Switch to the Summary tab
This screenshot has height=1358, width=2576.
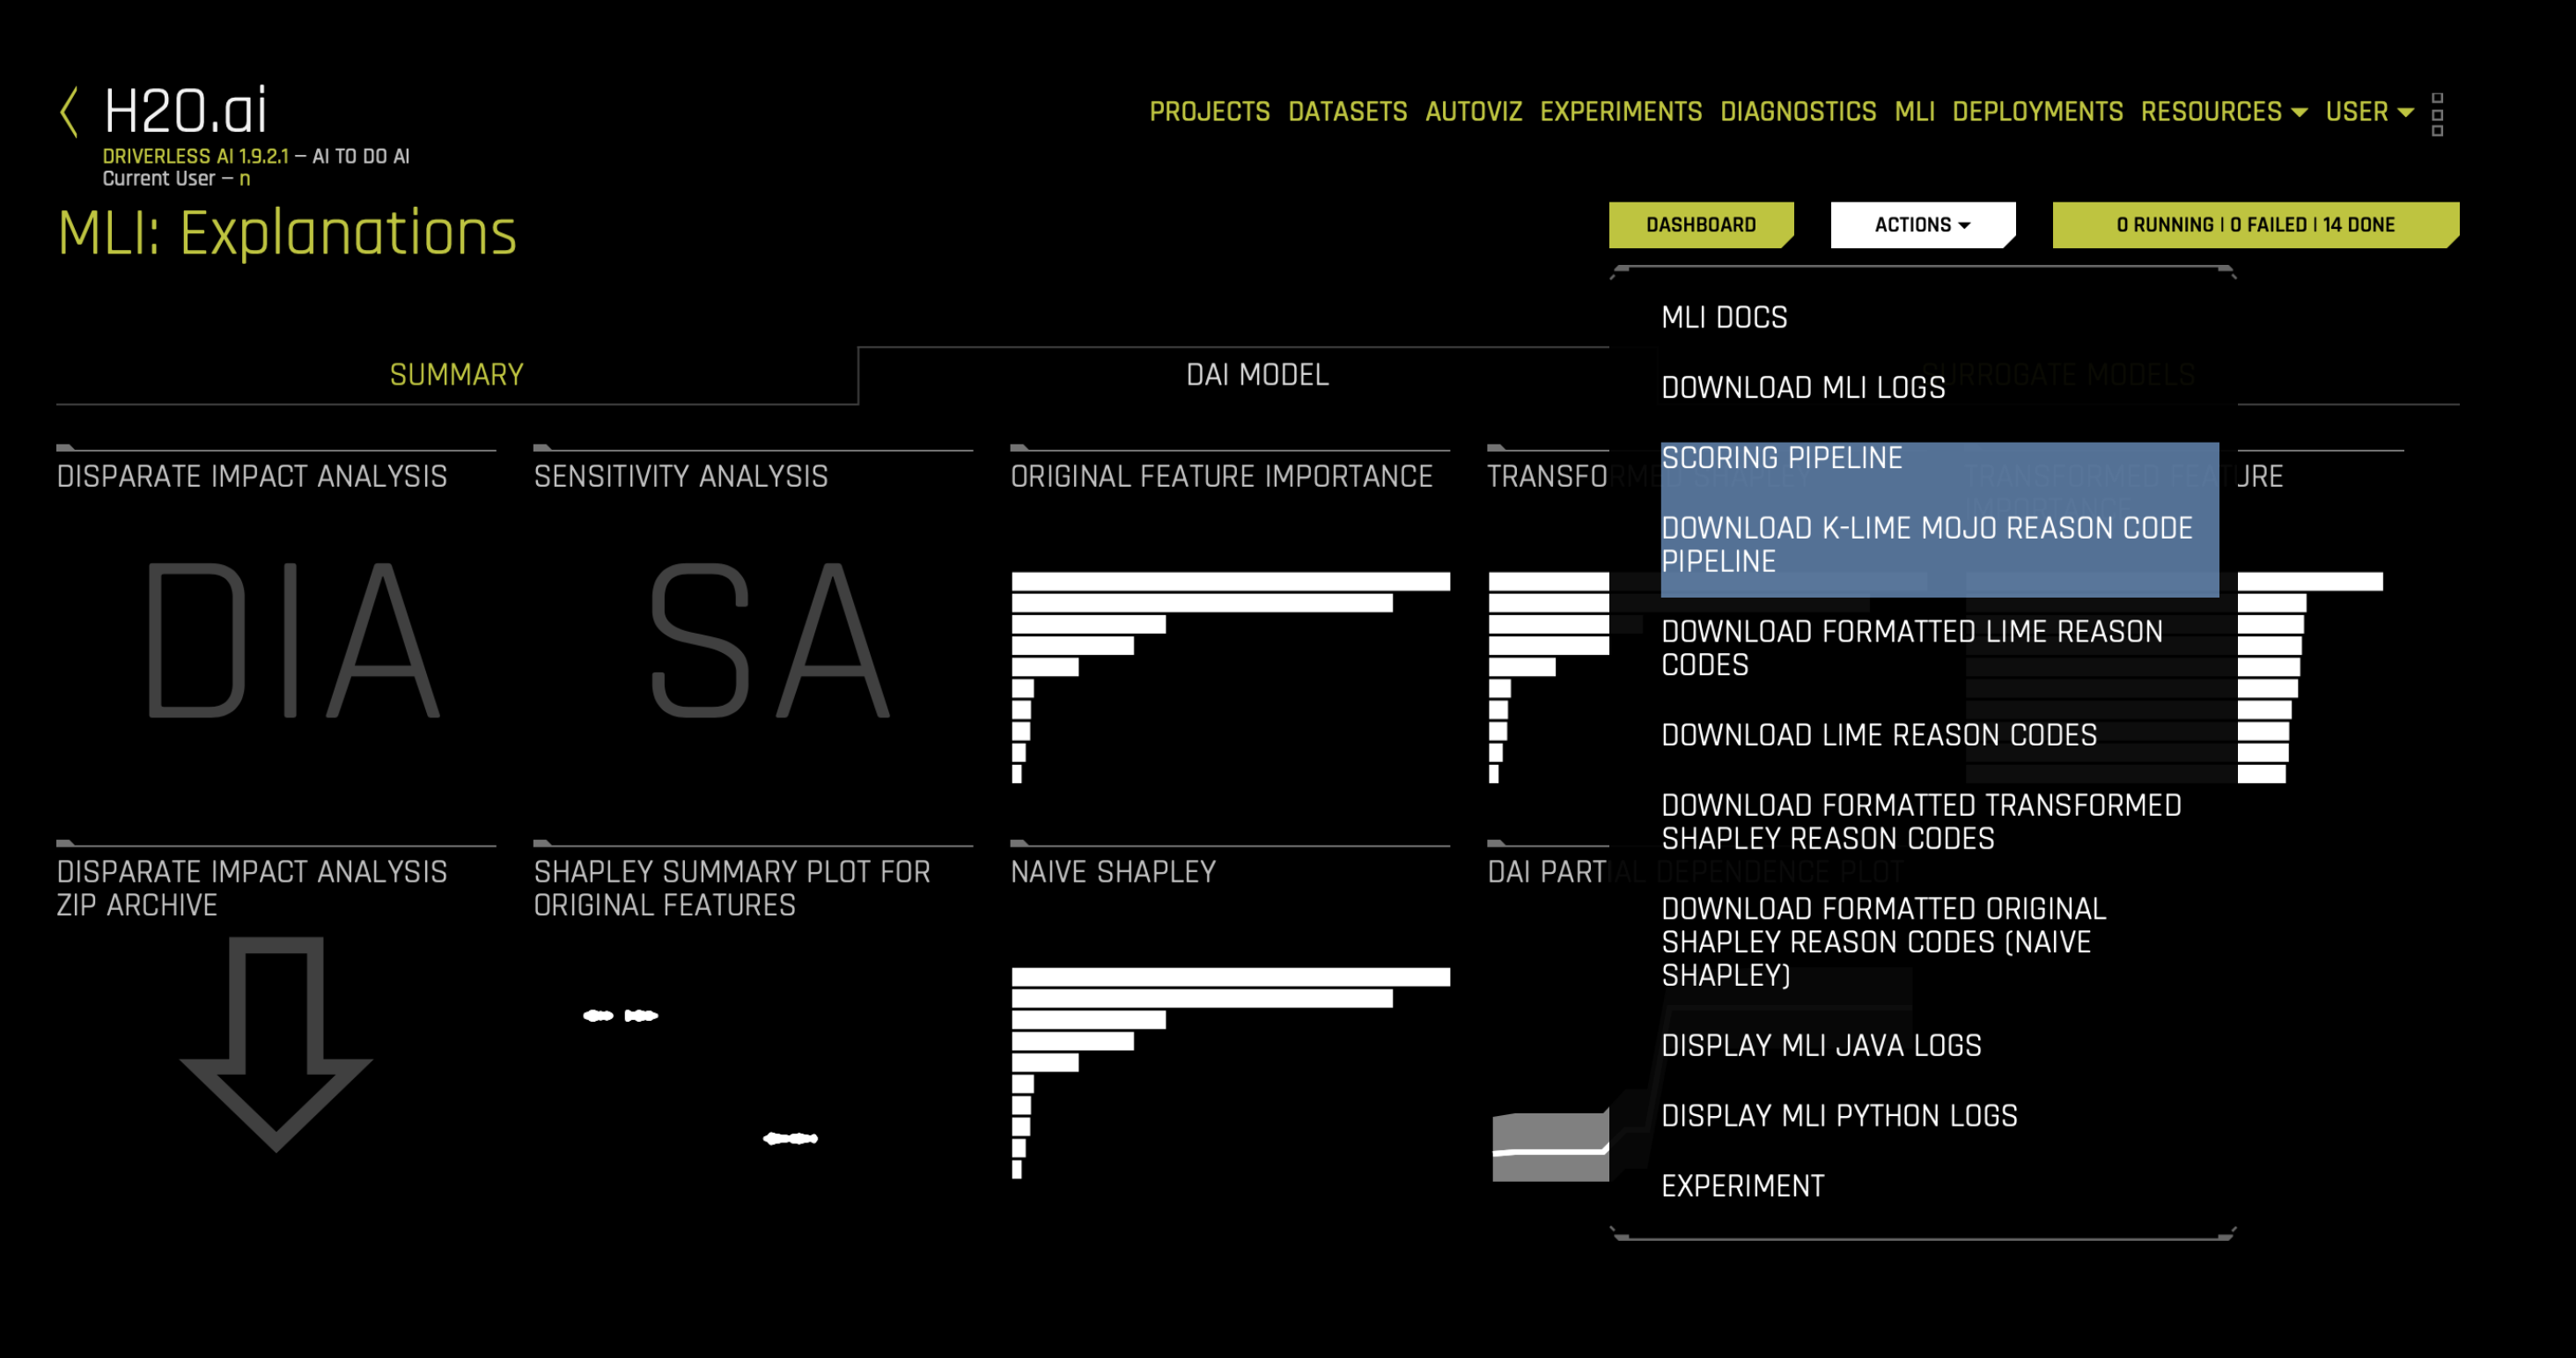456,375
